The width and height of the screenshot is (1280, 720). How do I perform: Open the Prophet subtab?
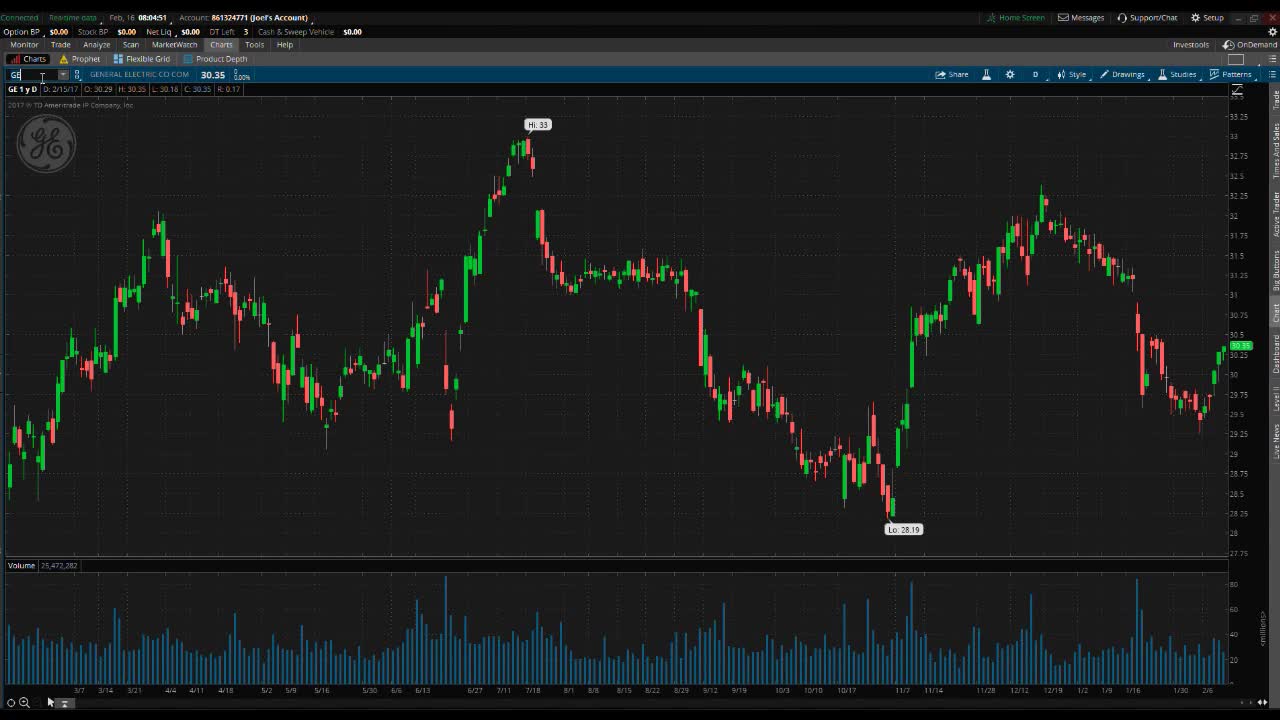pyautogui.click(x=80, y=59)
